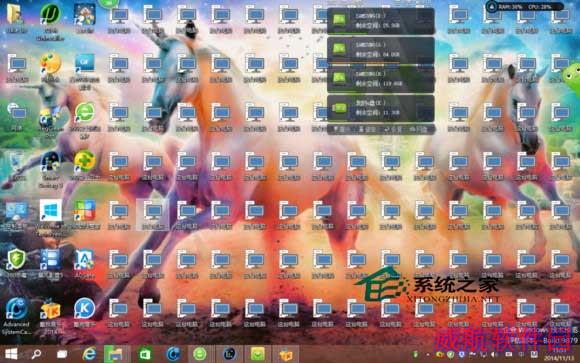
Task: Open the Network desktop icon
Action: 16,112
